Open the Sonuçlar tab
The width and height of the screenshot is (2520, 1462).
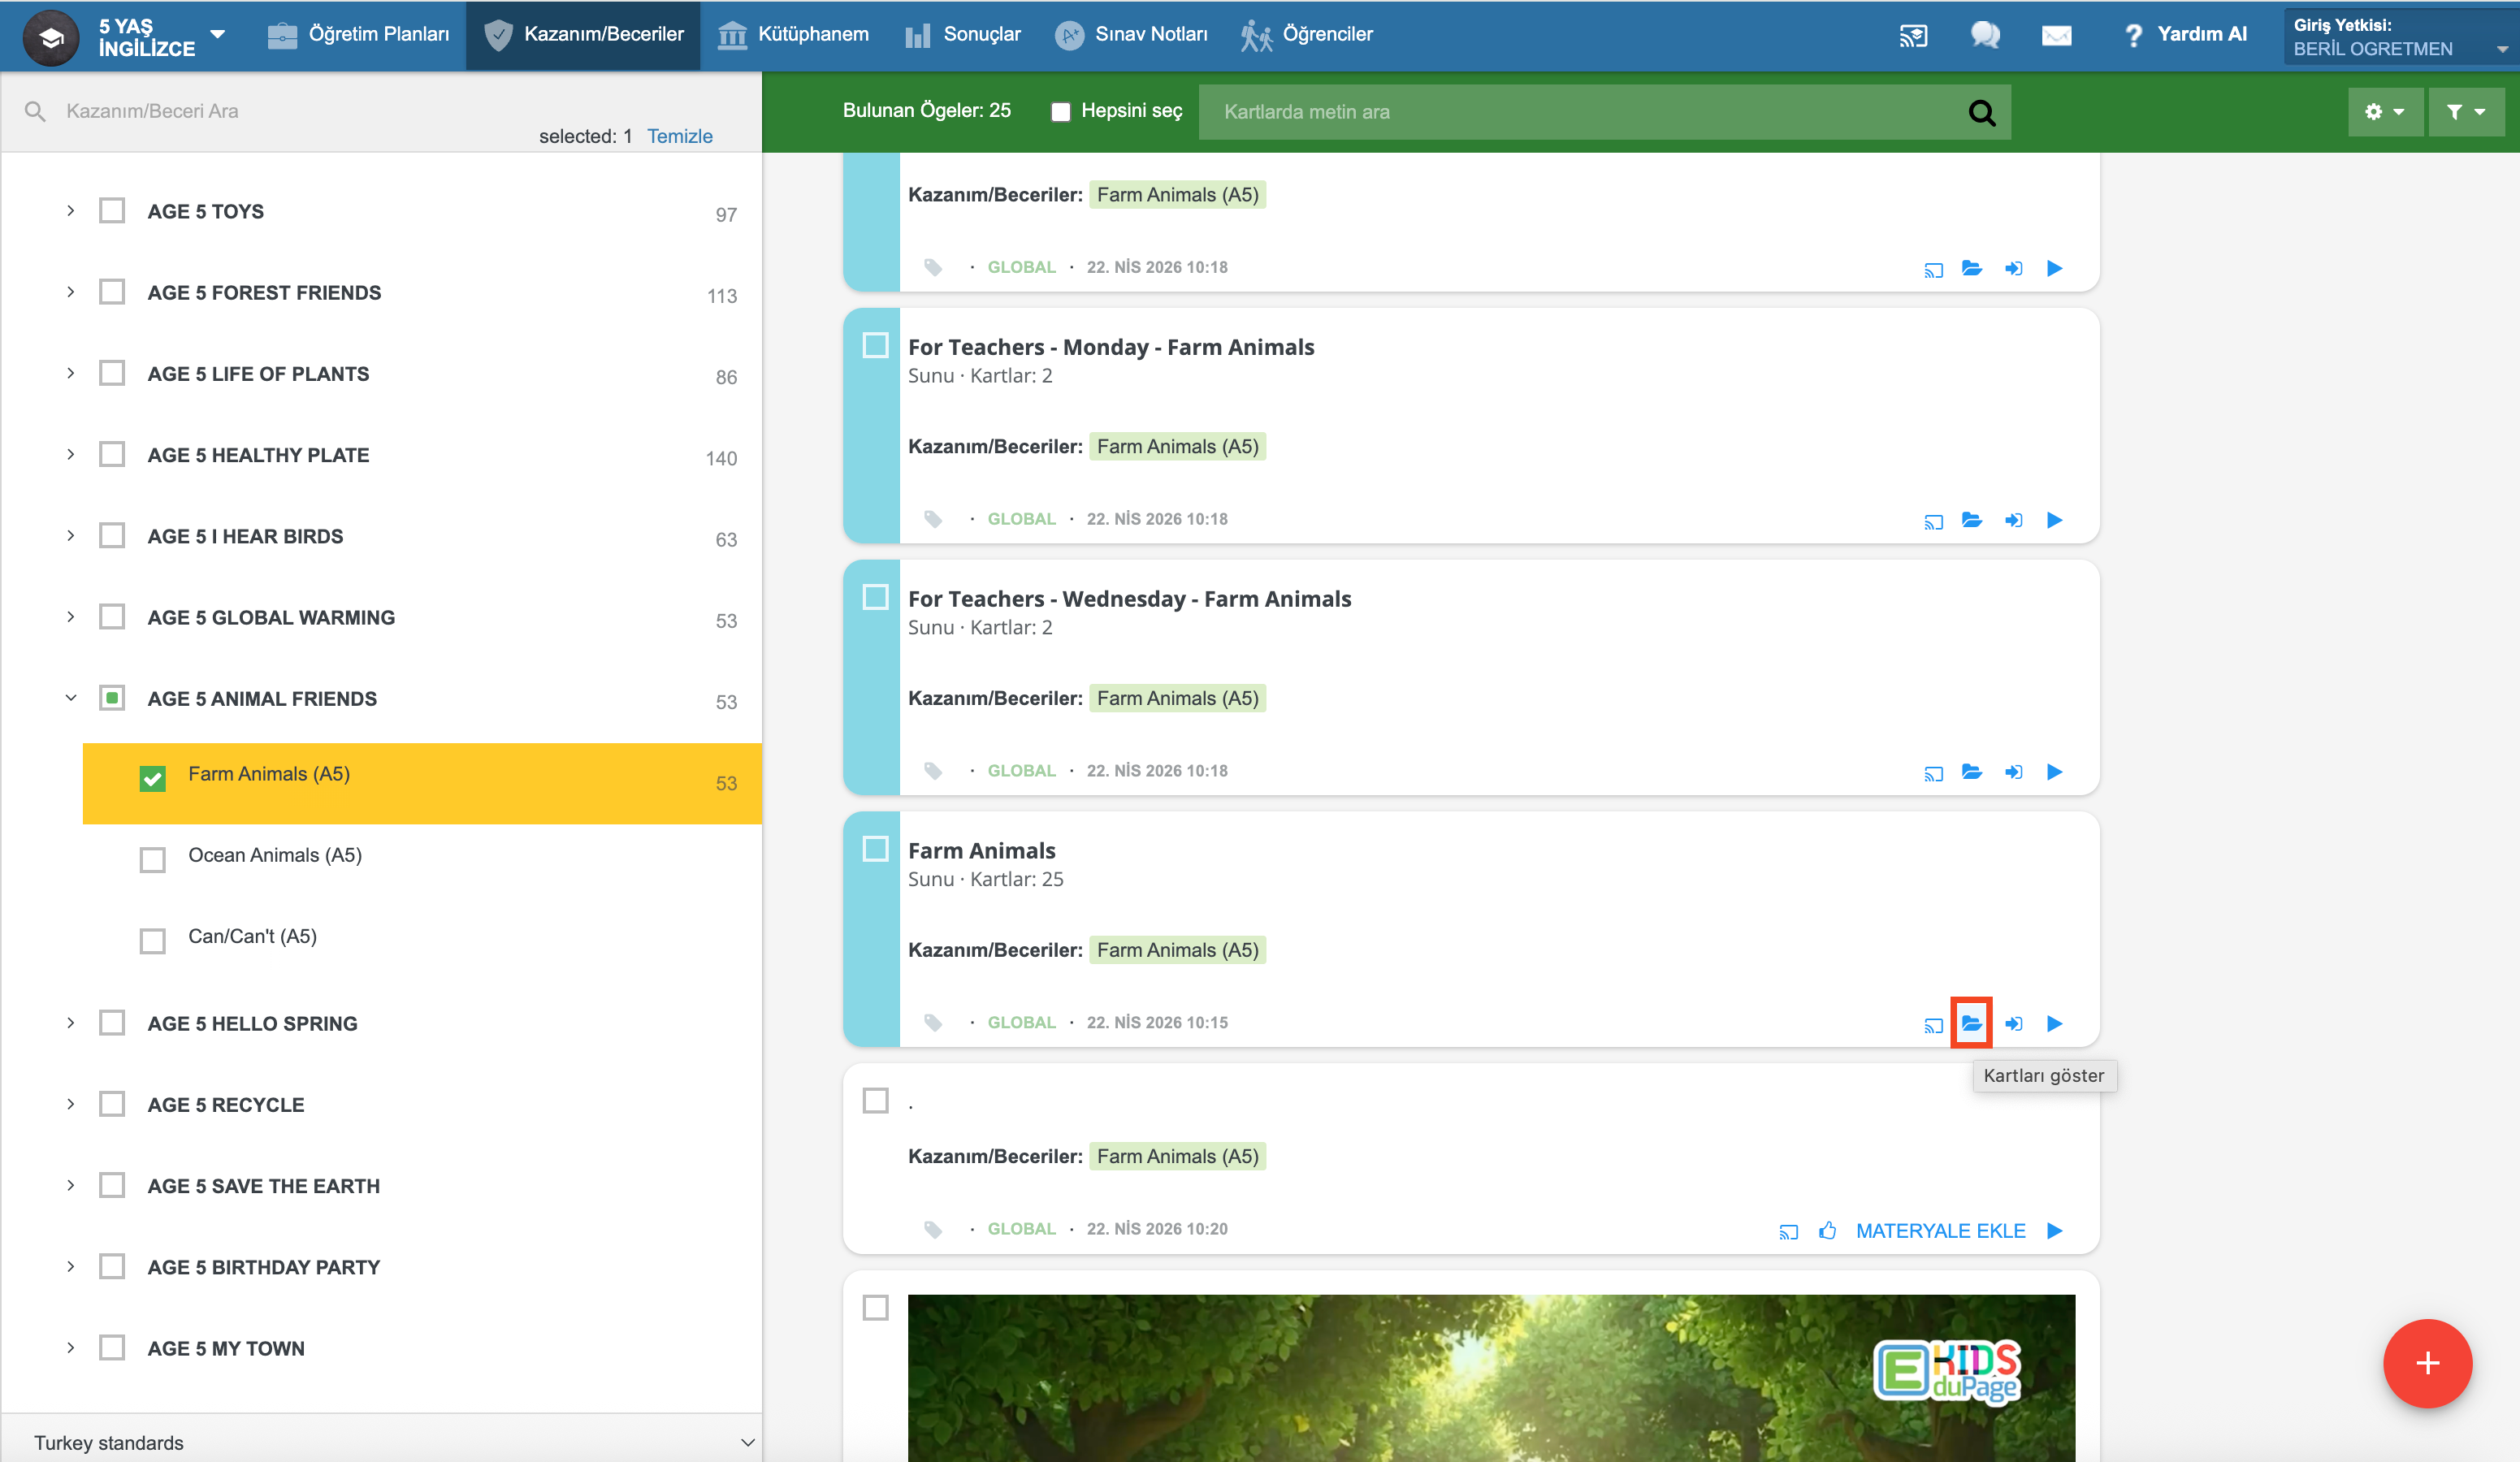962,35
